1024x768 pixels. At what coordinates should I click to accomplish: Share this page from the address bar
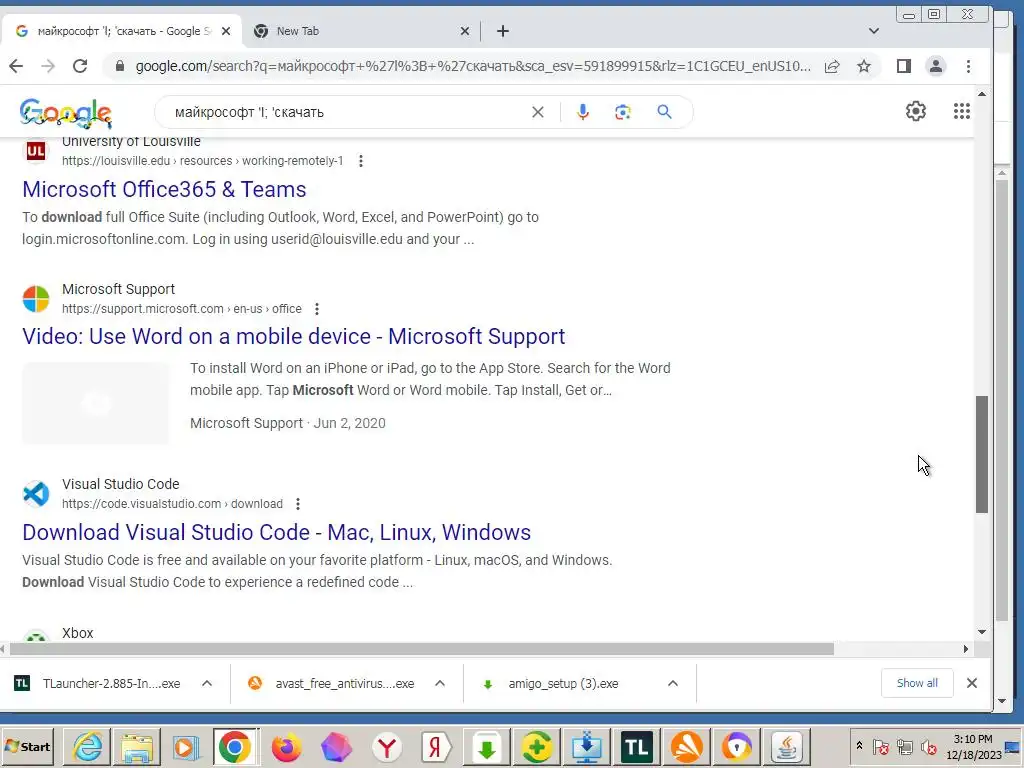832,66
